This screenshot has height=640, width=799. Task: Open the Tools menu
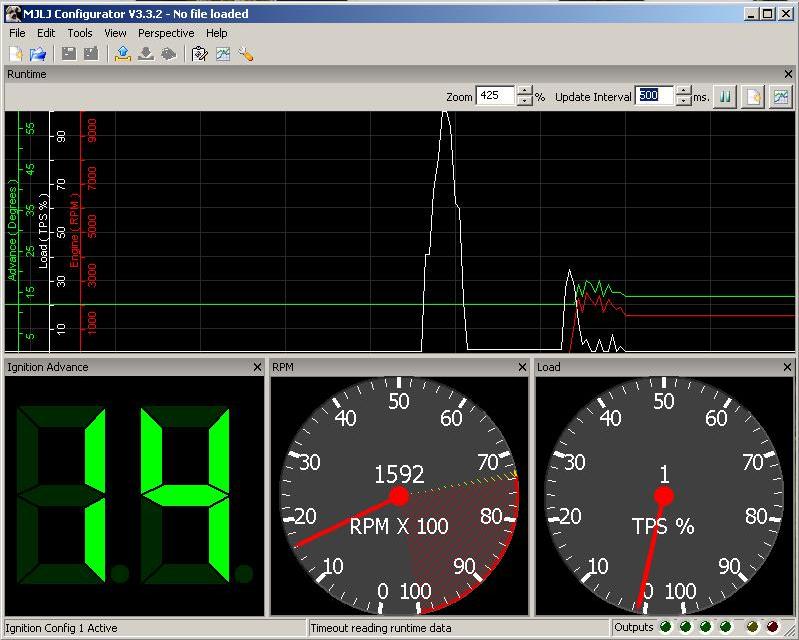coord(80,33)
